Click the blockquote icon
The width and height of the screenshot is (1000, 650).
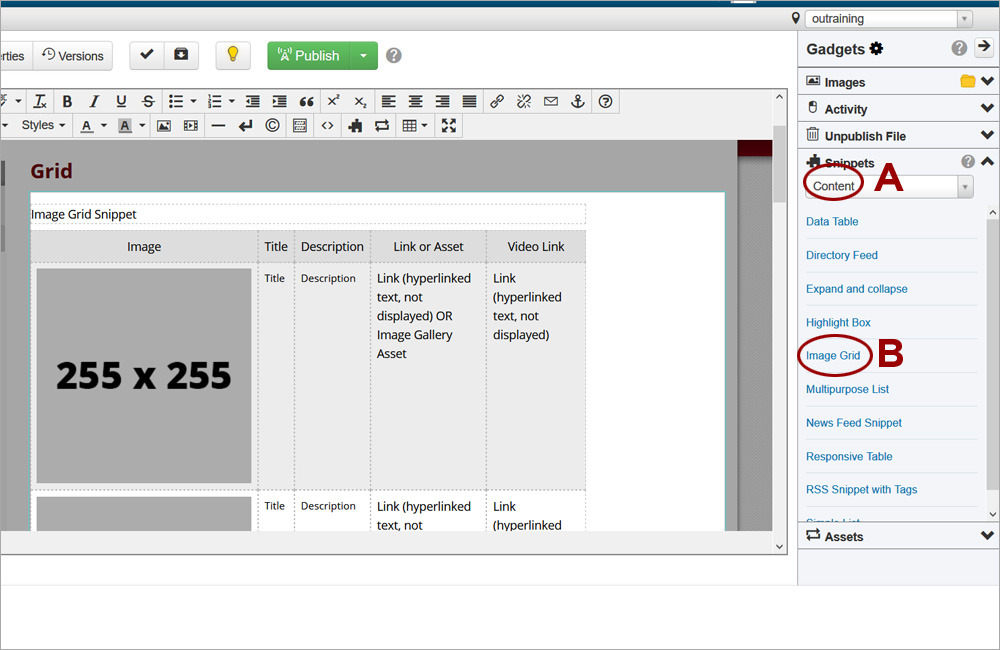click(306, 101)
